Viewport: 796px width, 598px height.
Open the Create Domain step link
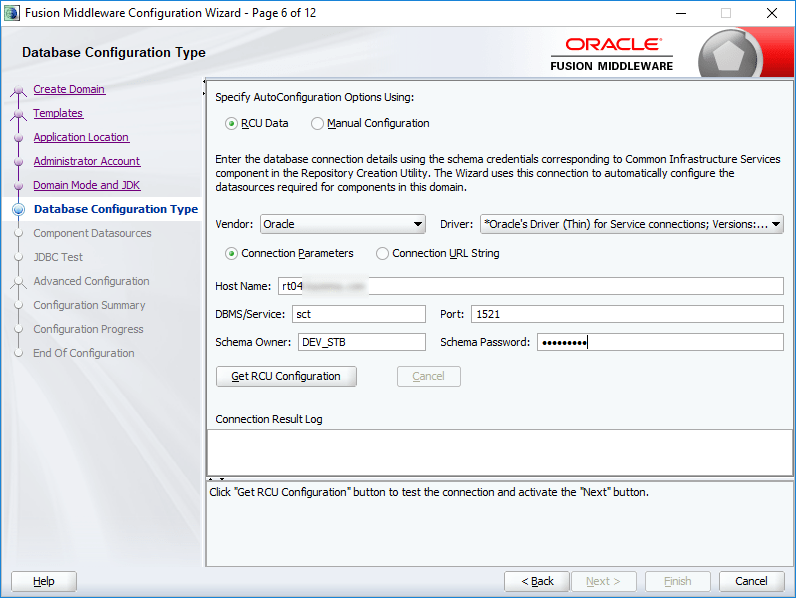click(69, 89)
